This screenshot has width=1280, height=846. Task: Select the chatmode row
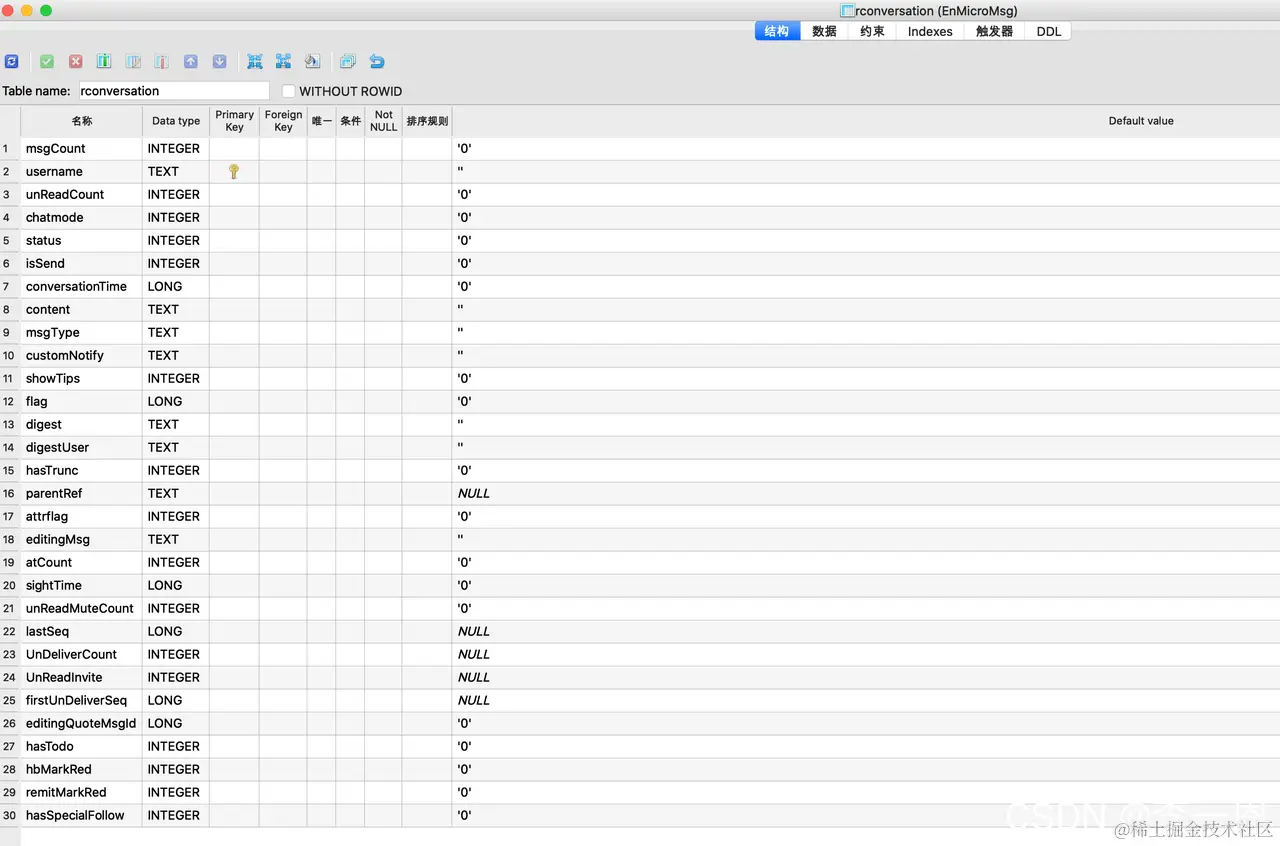click(x=640, y=218)
